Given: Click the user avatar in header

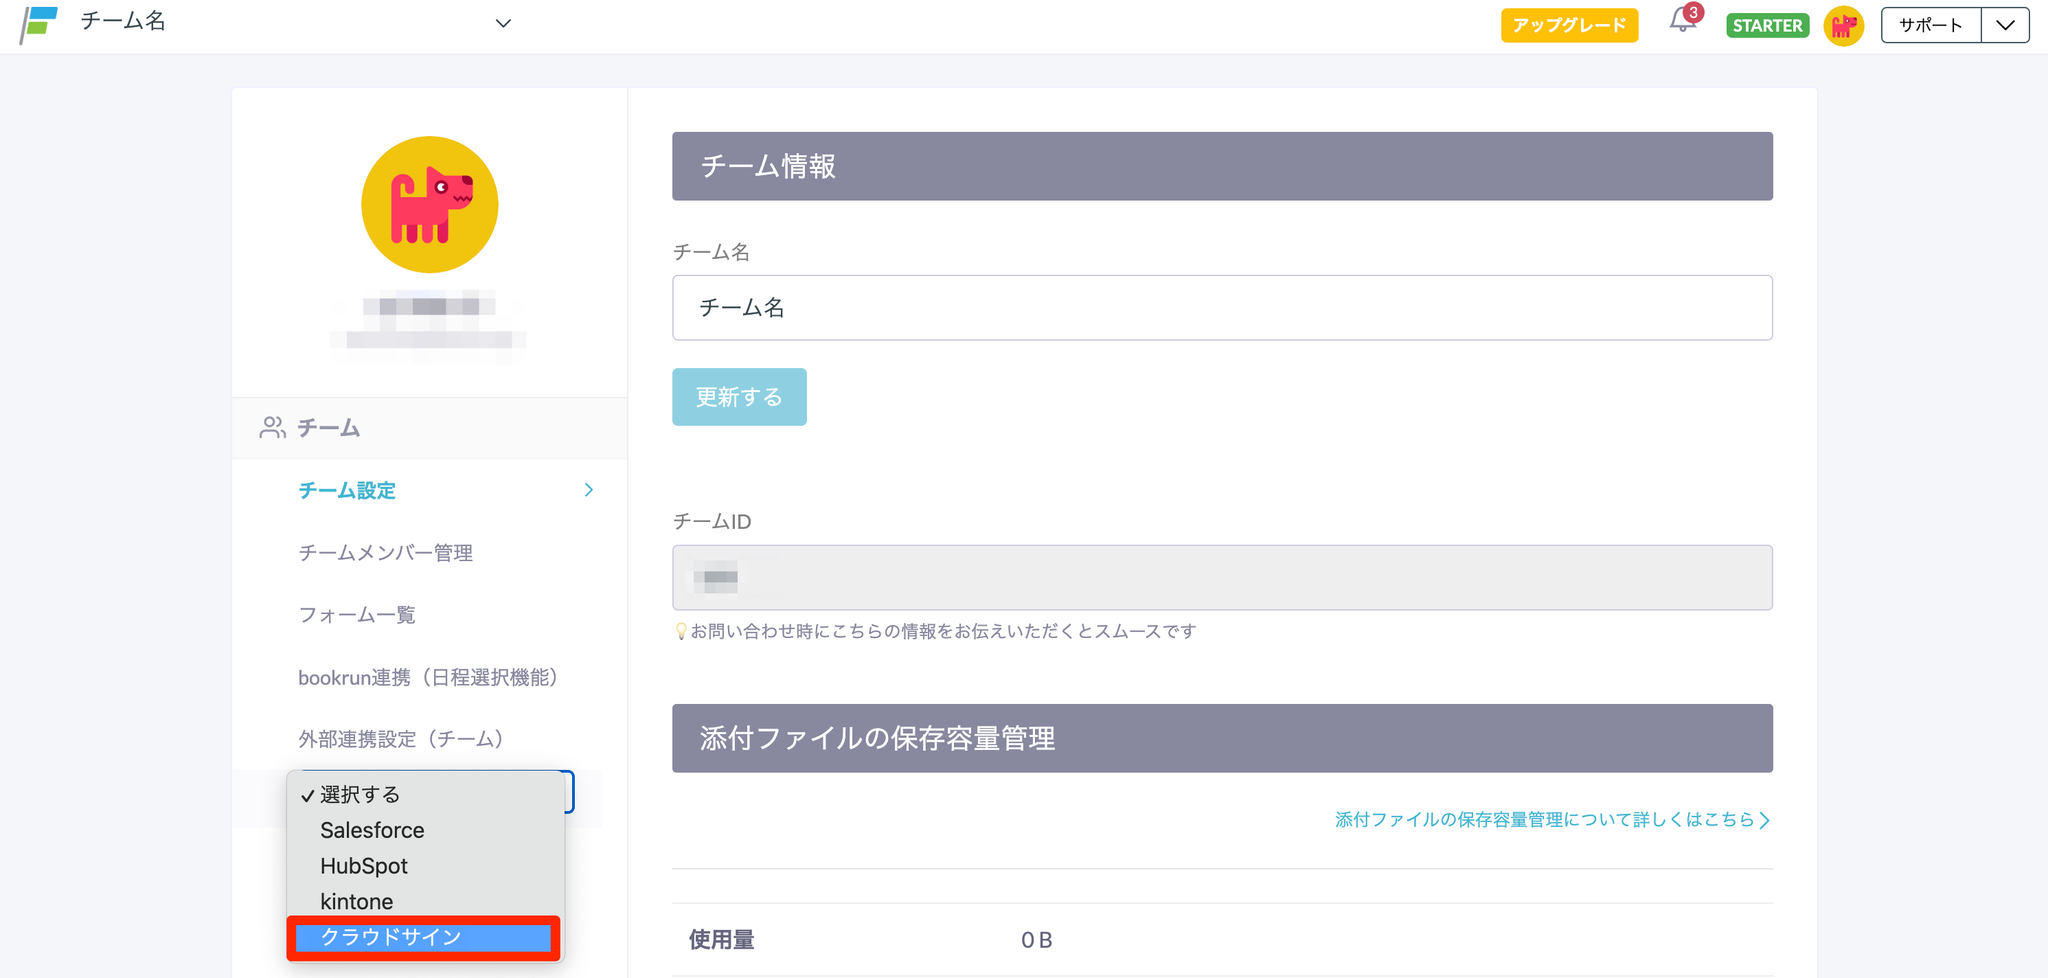Looking at the screenshot, I should [1843, 26].
